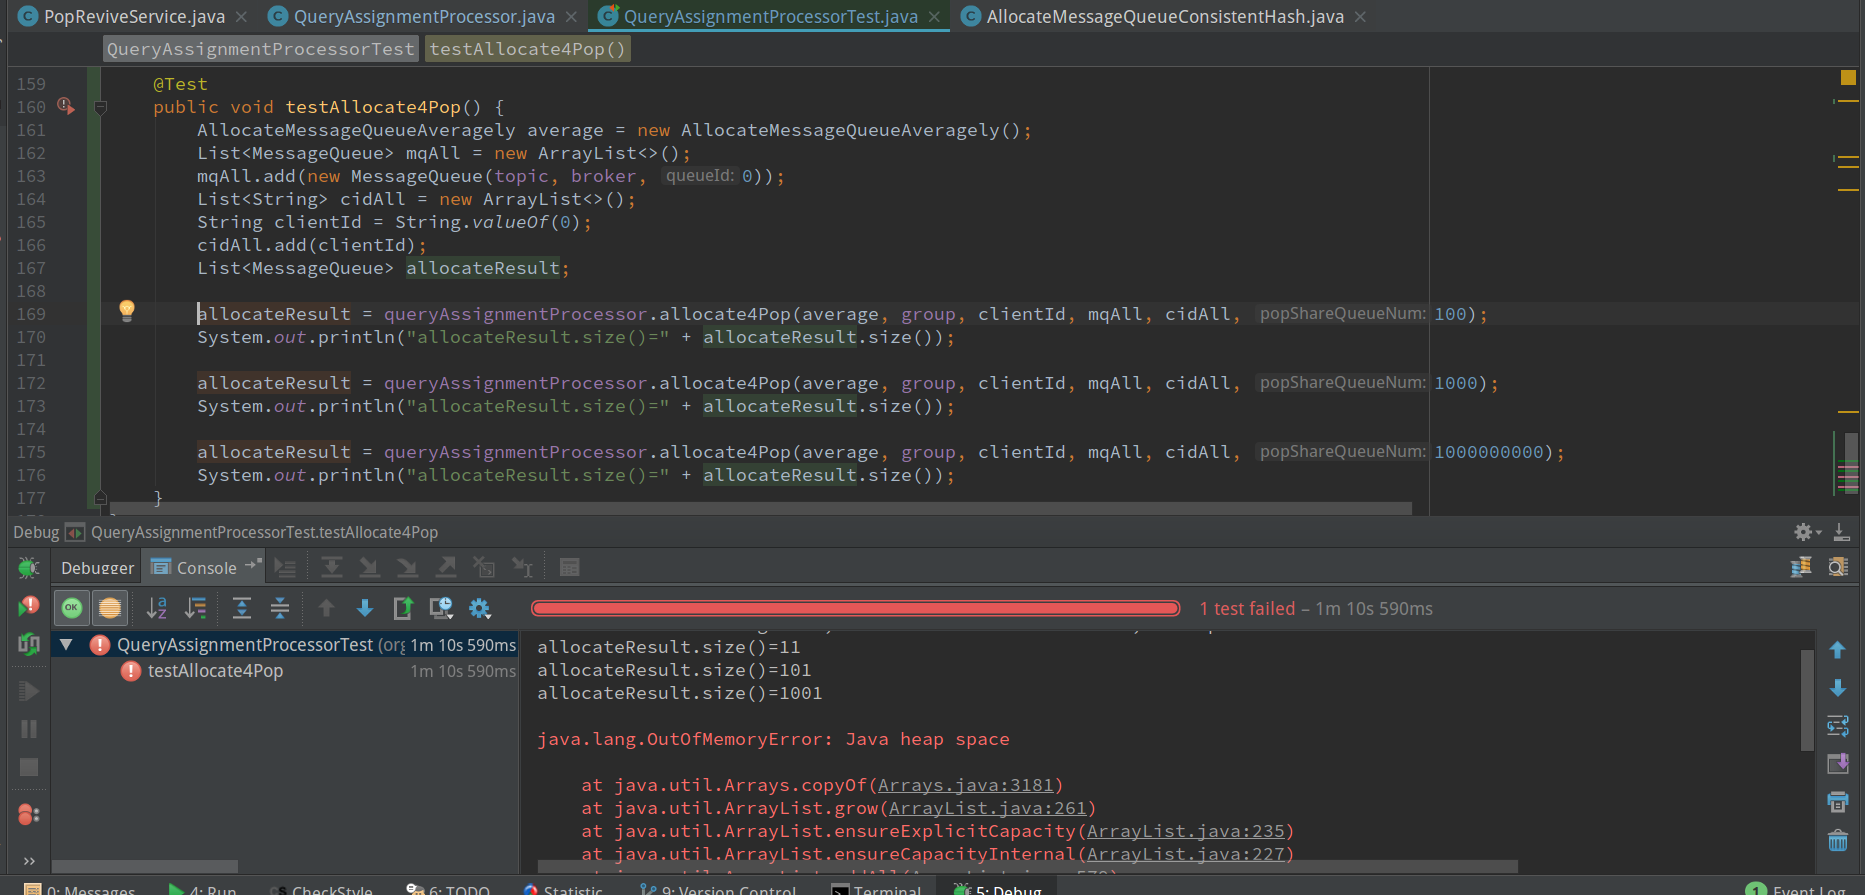Go to next failed test blue arrow

coord(365,607)
